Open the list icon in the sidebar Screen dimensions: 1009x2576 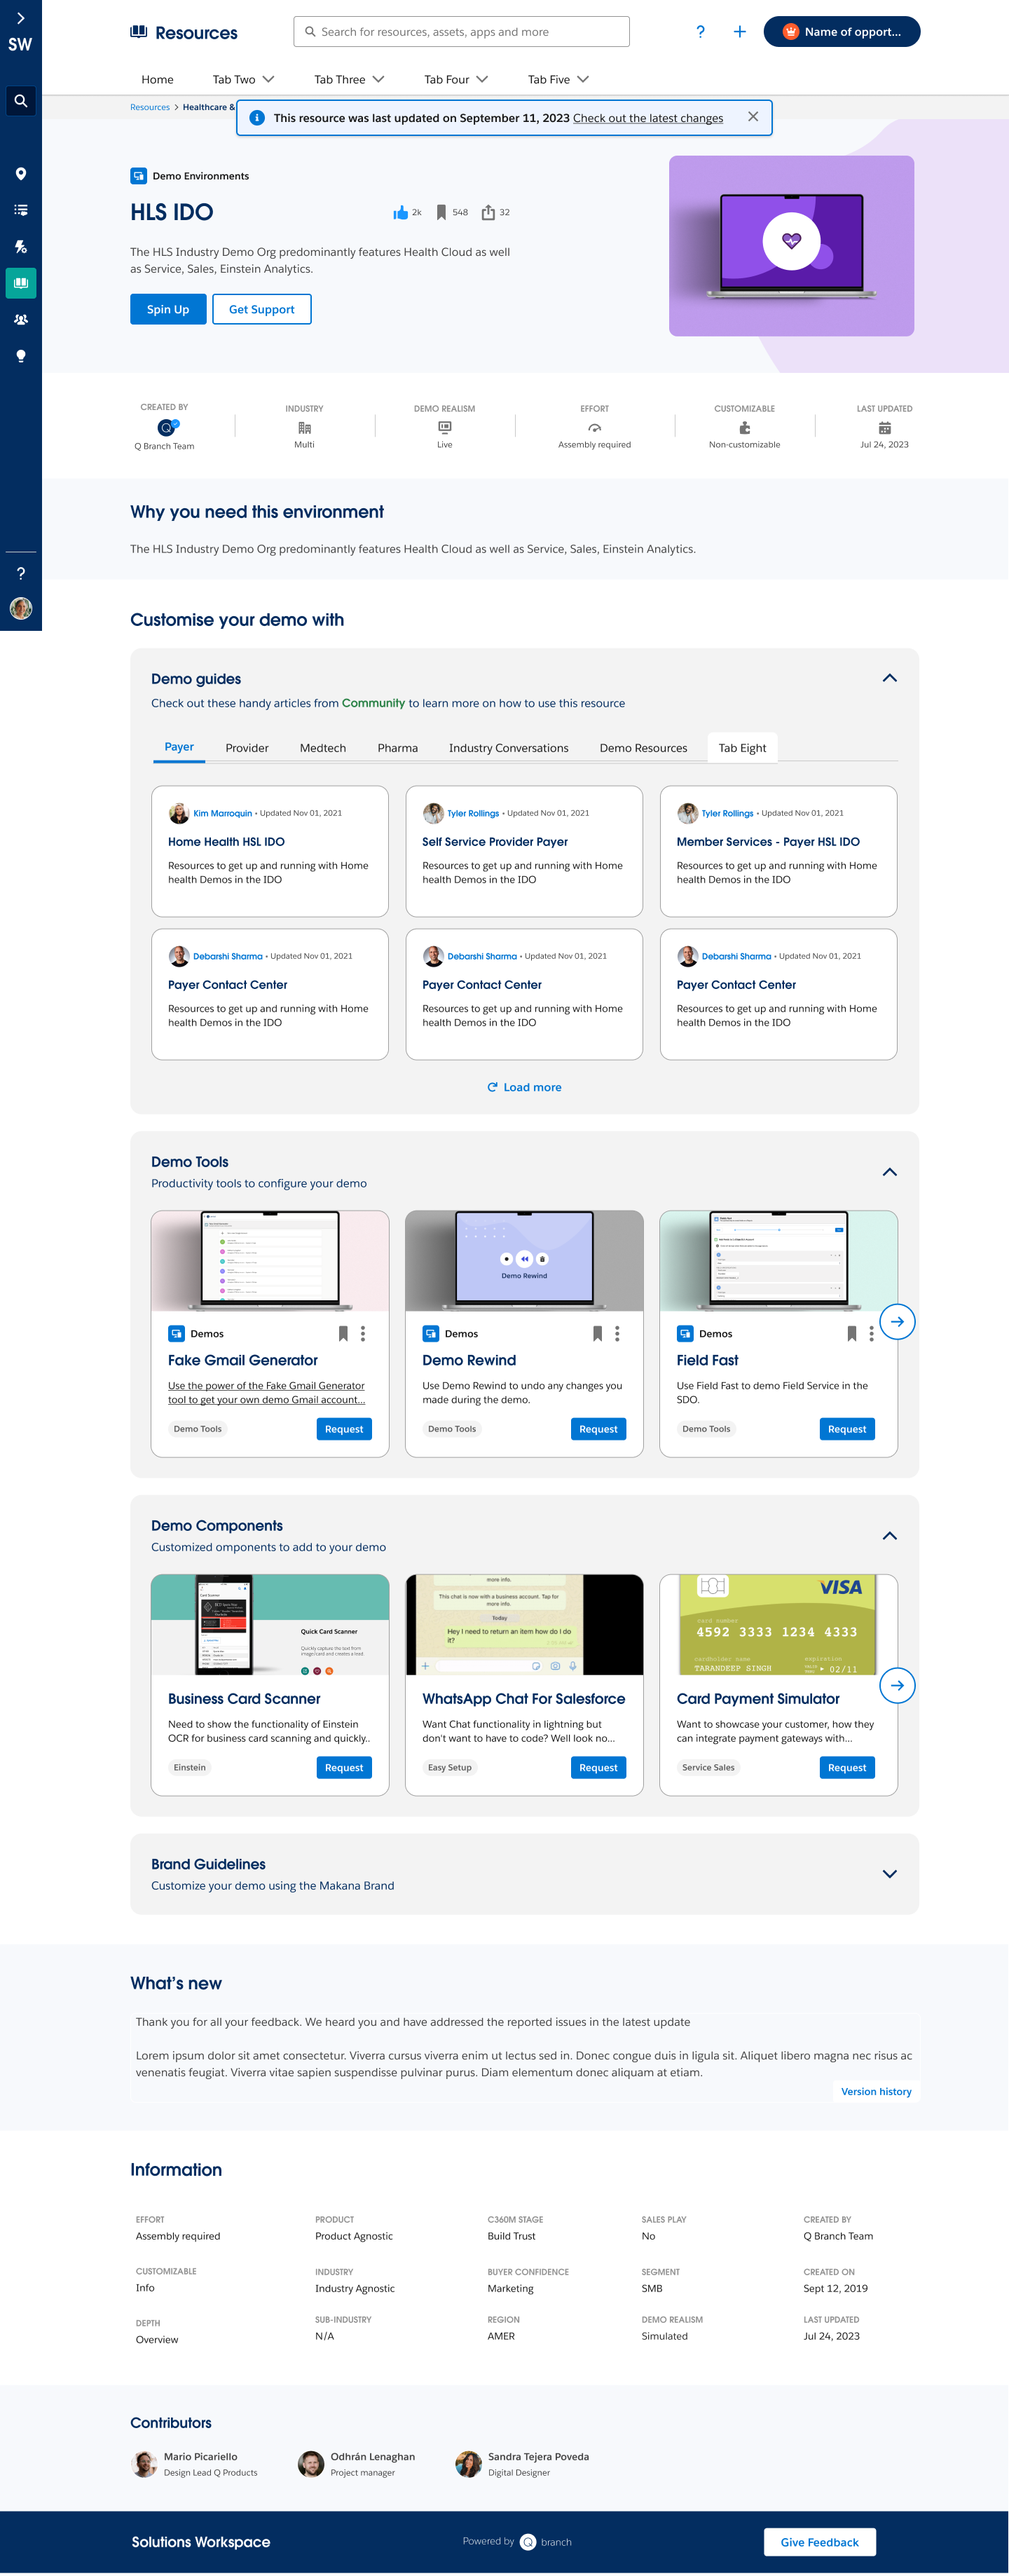pyautogui.click(x=20, y=210)
